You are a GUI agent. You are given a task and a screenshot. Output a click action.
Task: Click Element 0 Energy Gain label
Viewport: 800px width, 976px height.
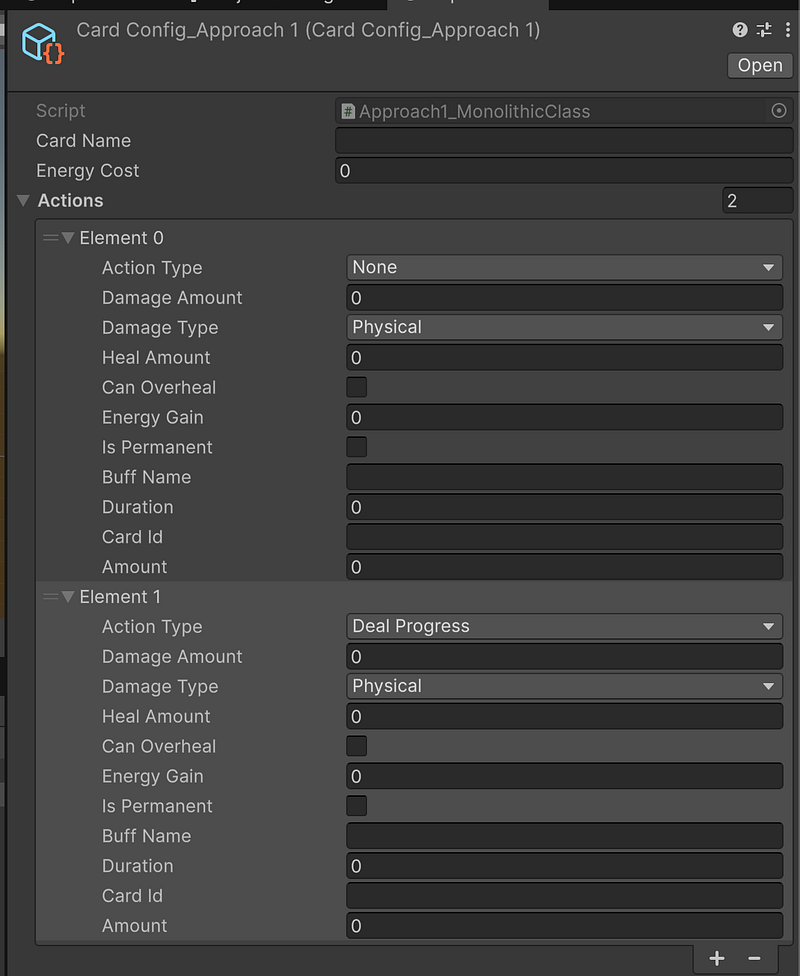153,418
